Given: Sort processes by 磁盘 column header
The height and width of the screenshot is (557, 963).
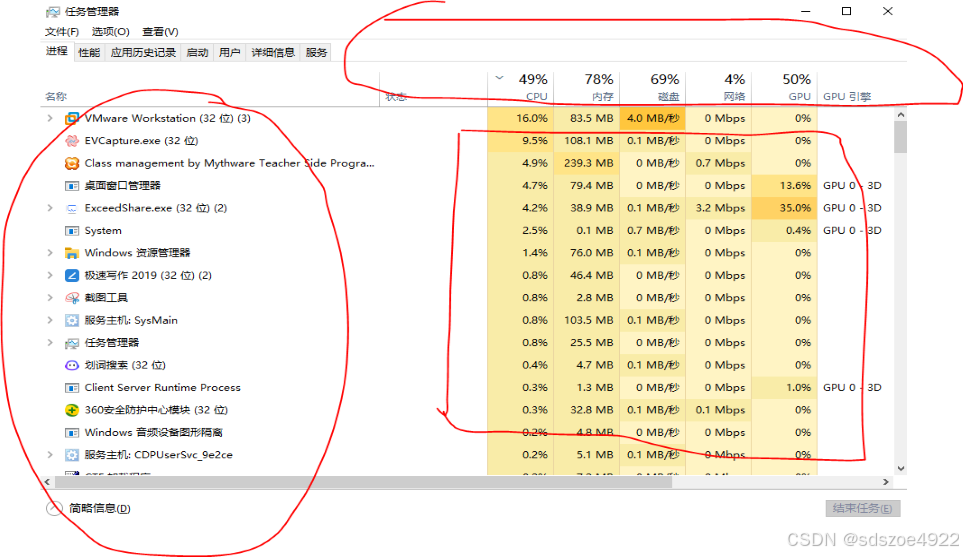Looking at the screenshot, I should click(x=652, y=88).
